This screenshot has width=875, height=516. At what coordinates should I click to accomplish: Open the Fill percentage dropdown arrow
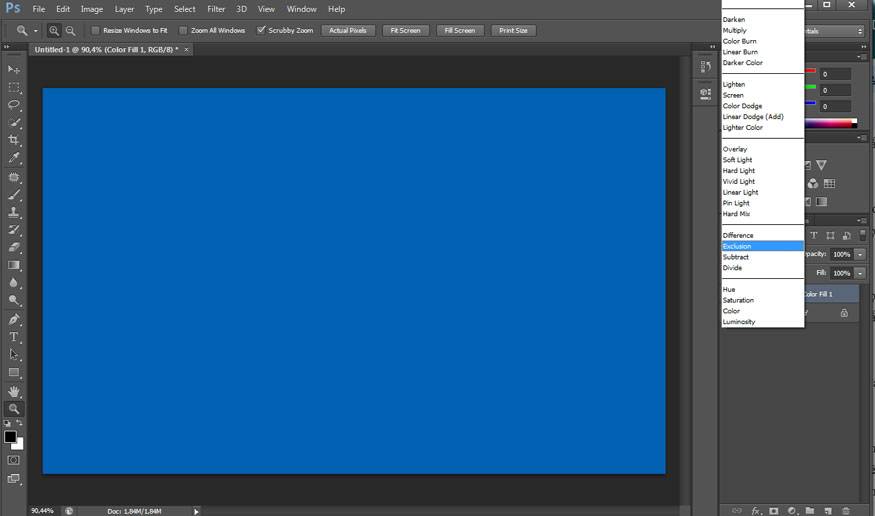[x=859, y=273]
